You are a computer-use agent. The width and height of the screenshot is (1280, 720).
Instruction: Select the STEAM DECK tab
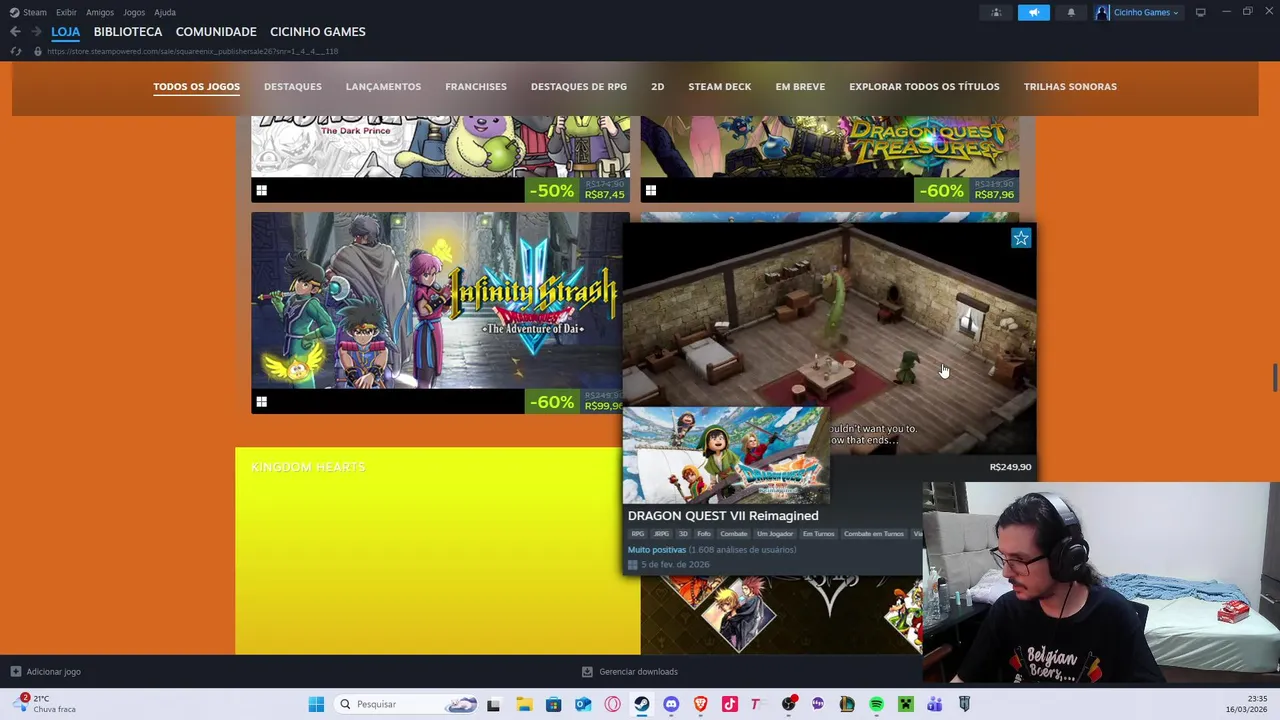720,87
